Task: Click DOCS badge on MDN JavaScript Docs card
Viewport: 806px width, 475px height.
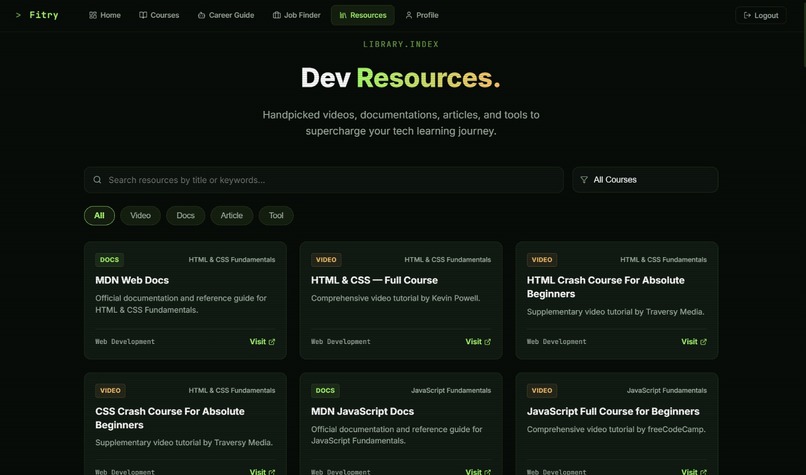Action: point(325,391)
